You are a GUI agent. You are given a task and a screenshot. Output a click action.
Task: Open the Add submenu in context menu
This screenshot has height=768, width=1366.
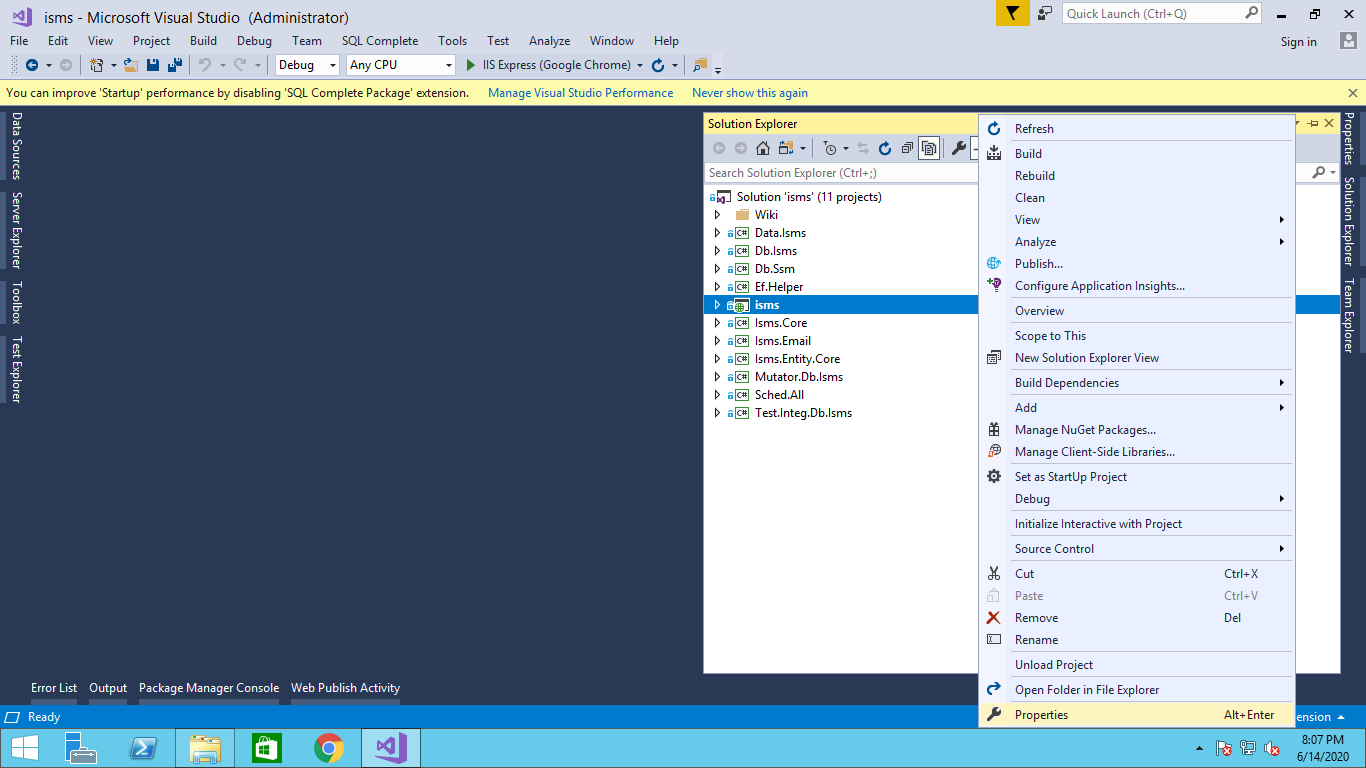1136,408
